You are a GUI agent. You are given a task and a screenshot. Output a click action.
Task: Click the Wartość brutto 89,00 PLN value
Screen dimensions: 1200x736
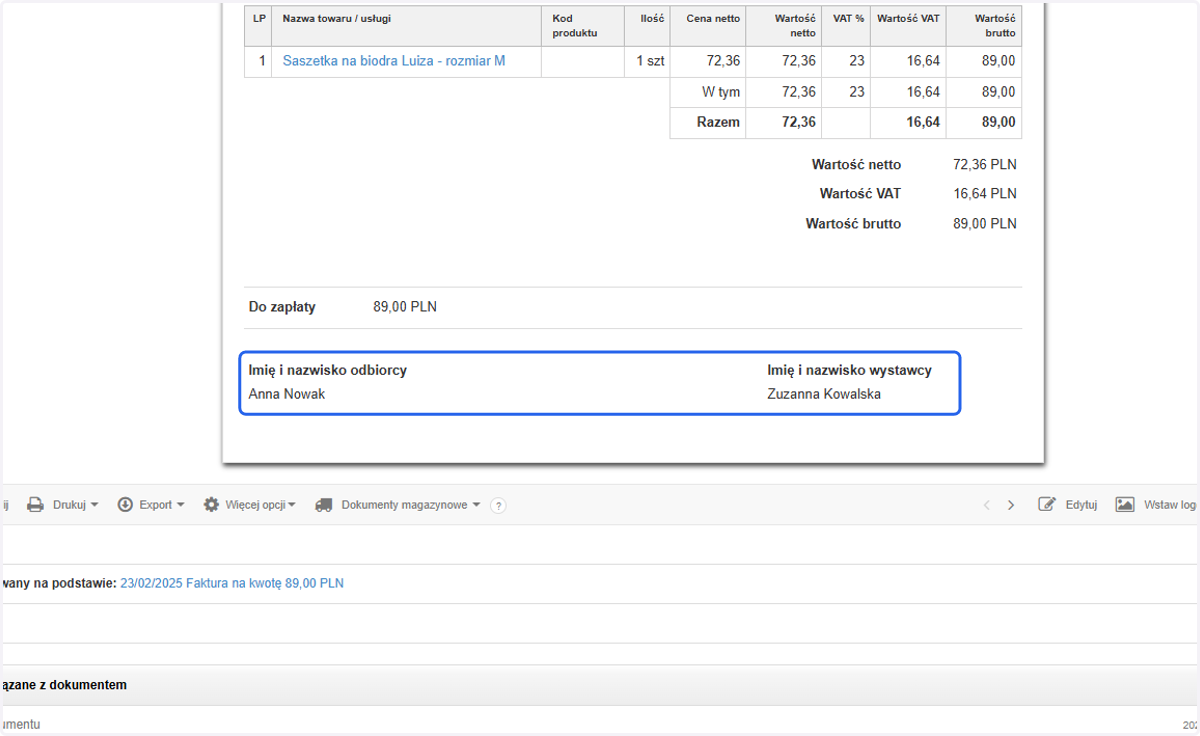[x=985, y=224]
